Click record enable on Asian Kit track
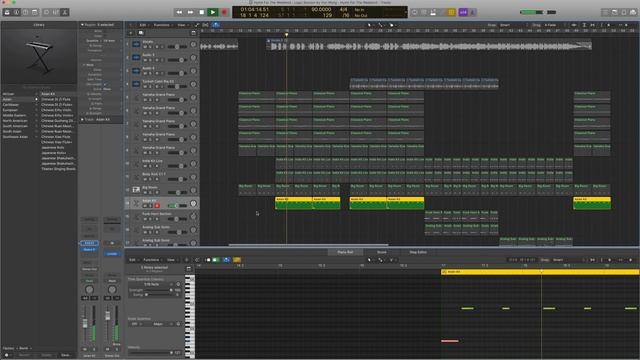The width and height of the screenshot is (640, 360). pos(157,205)
